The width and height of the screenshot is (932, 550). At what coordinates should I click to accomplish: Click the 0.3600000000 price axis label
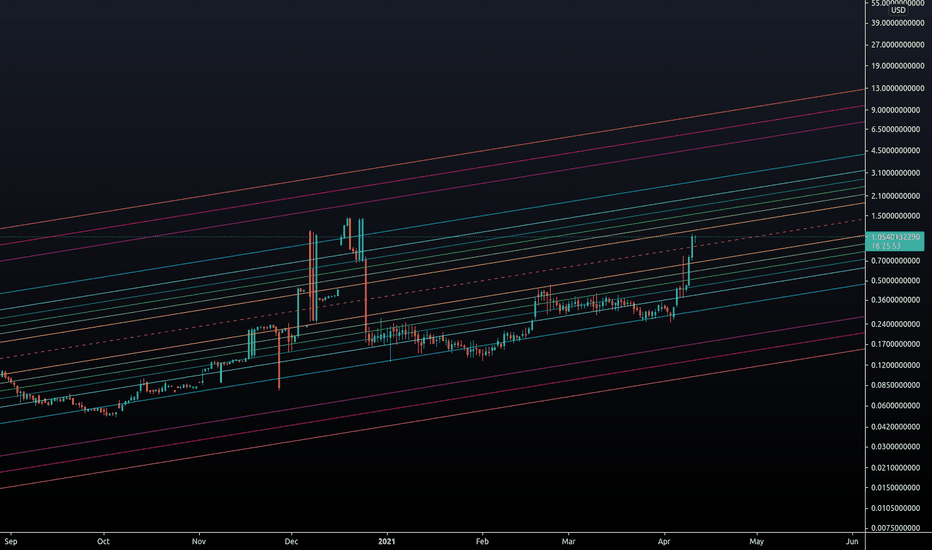(896, 300)
